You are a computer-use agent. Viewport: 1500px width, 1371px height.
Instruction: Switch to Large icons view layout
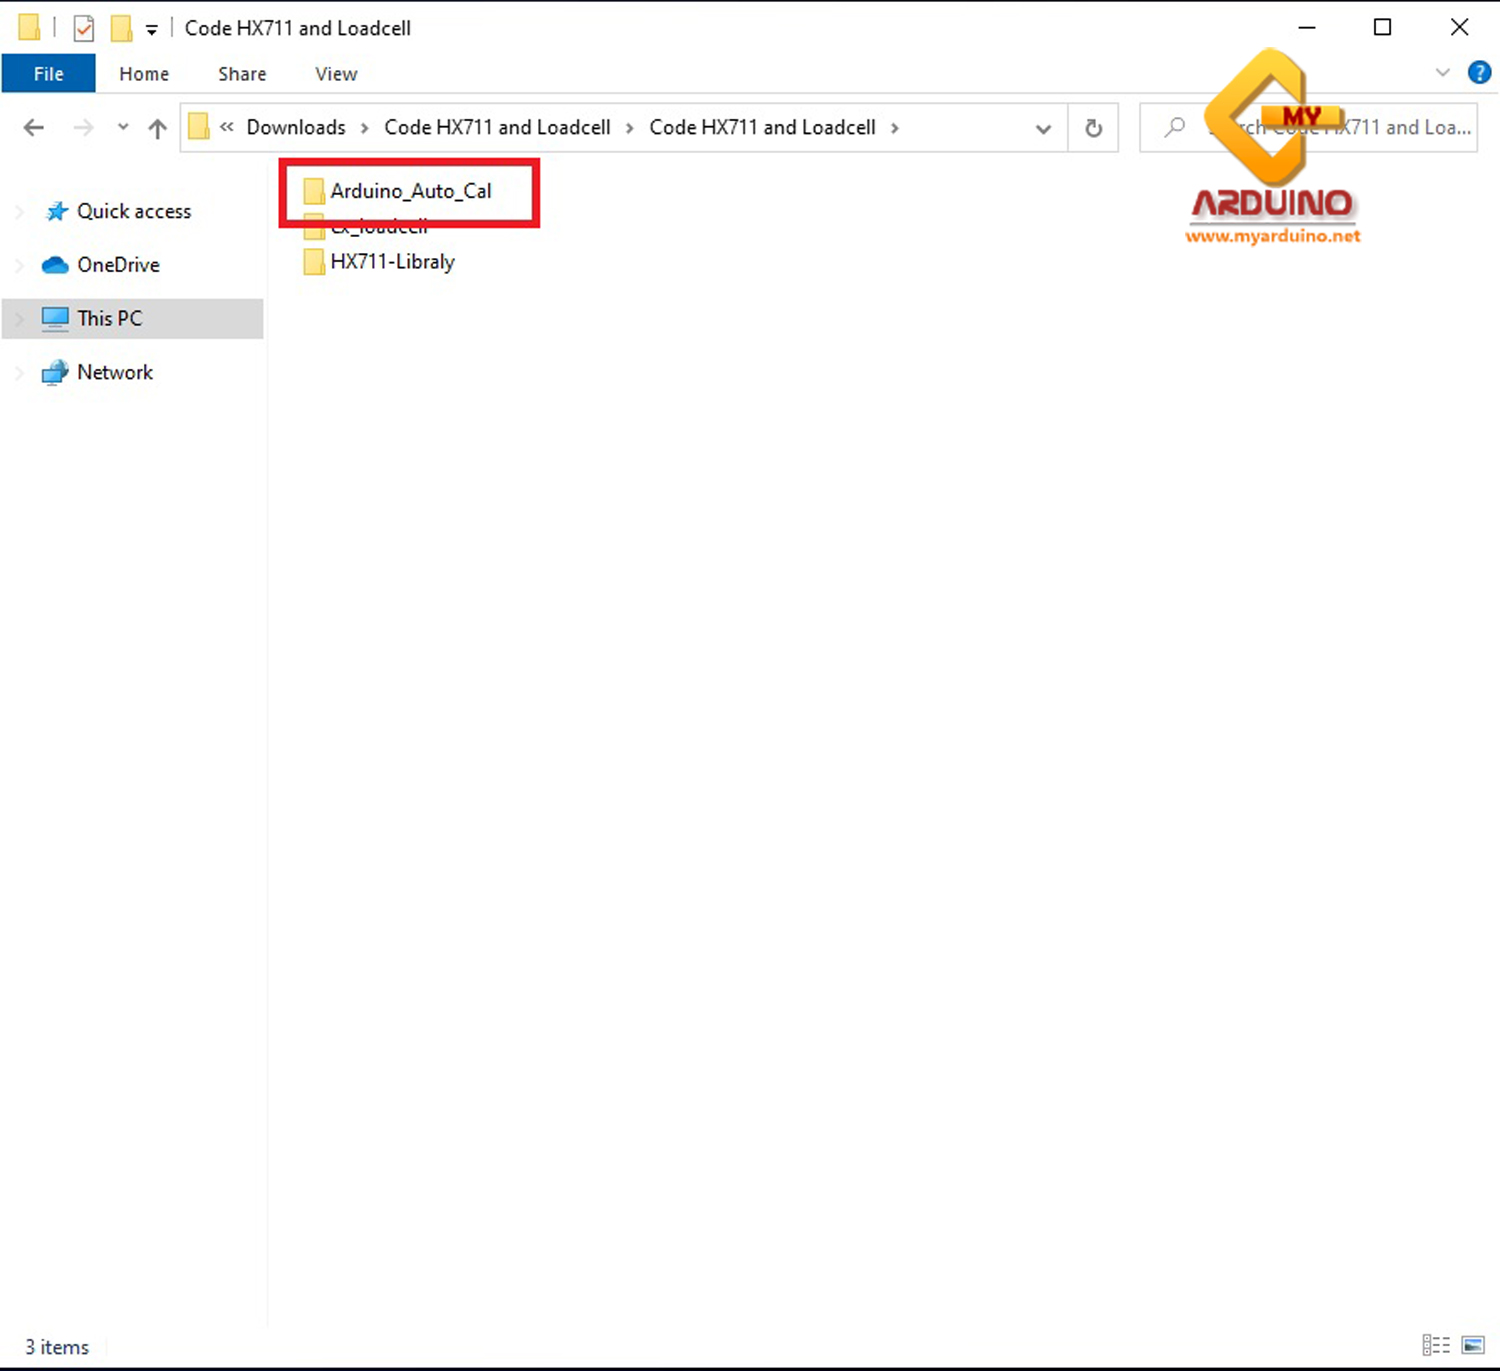tap(1473, 1345)
